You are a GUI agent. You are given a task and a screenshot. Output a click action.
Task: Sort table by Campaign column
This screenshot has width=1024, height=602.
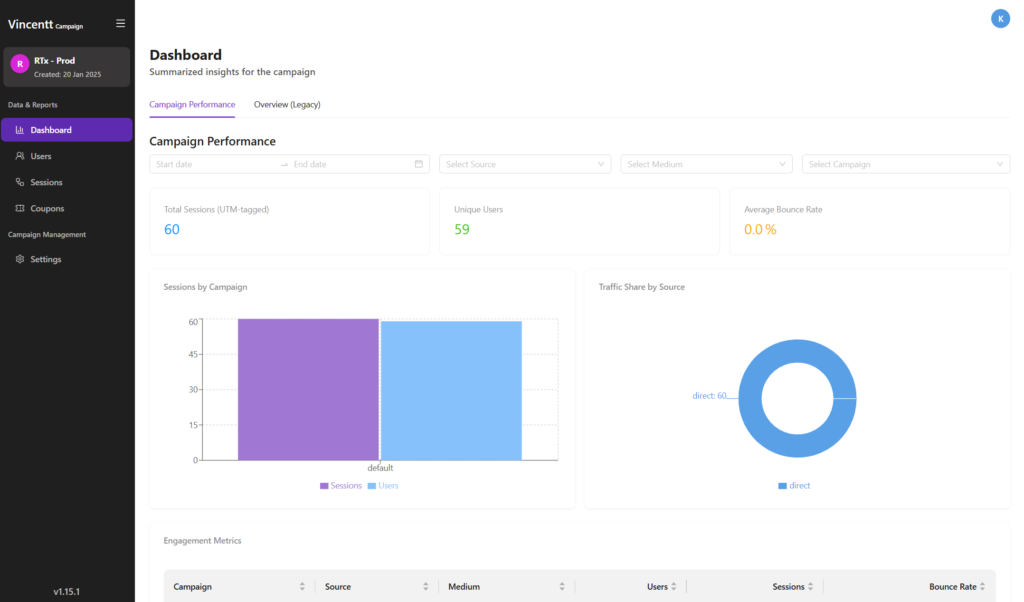[x=302, y=587]
